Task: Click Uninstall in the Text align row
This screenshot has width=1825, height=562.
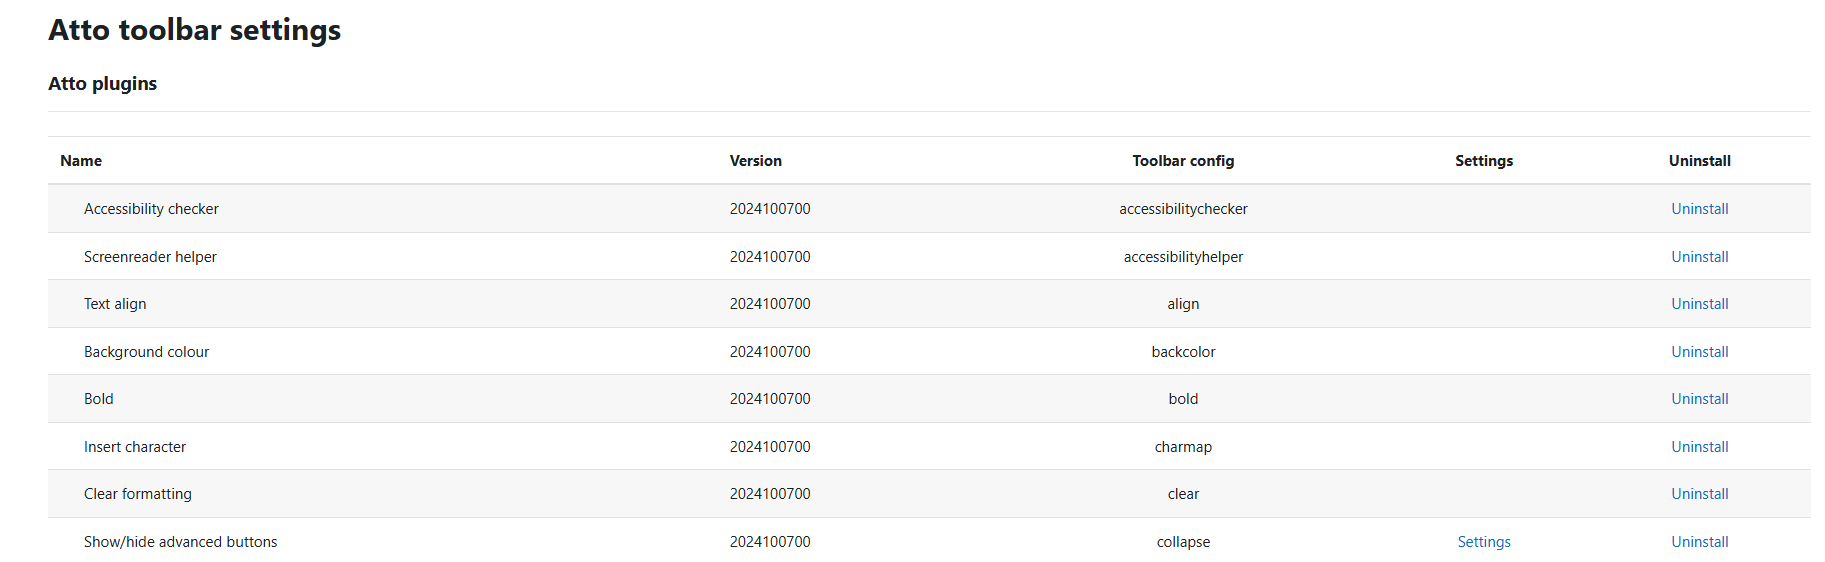Action: click(1699, 304)
